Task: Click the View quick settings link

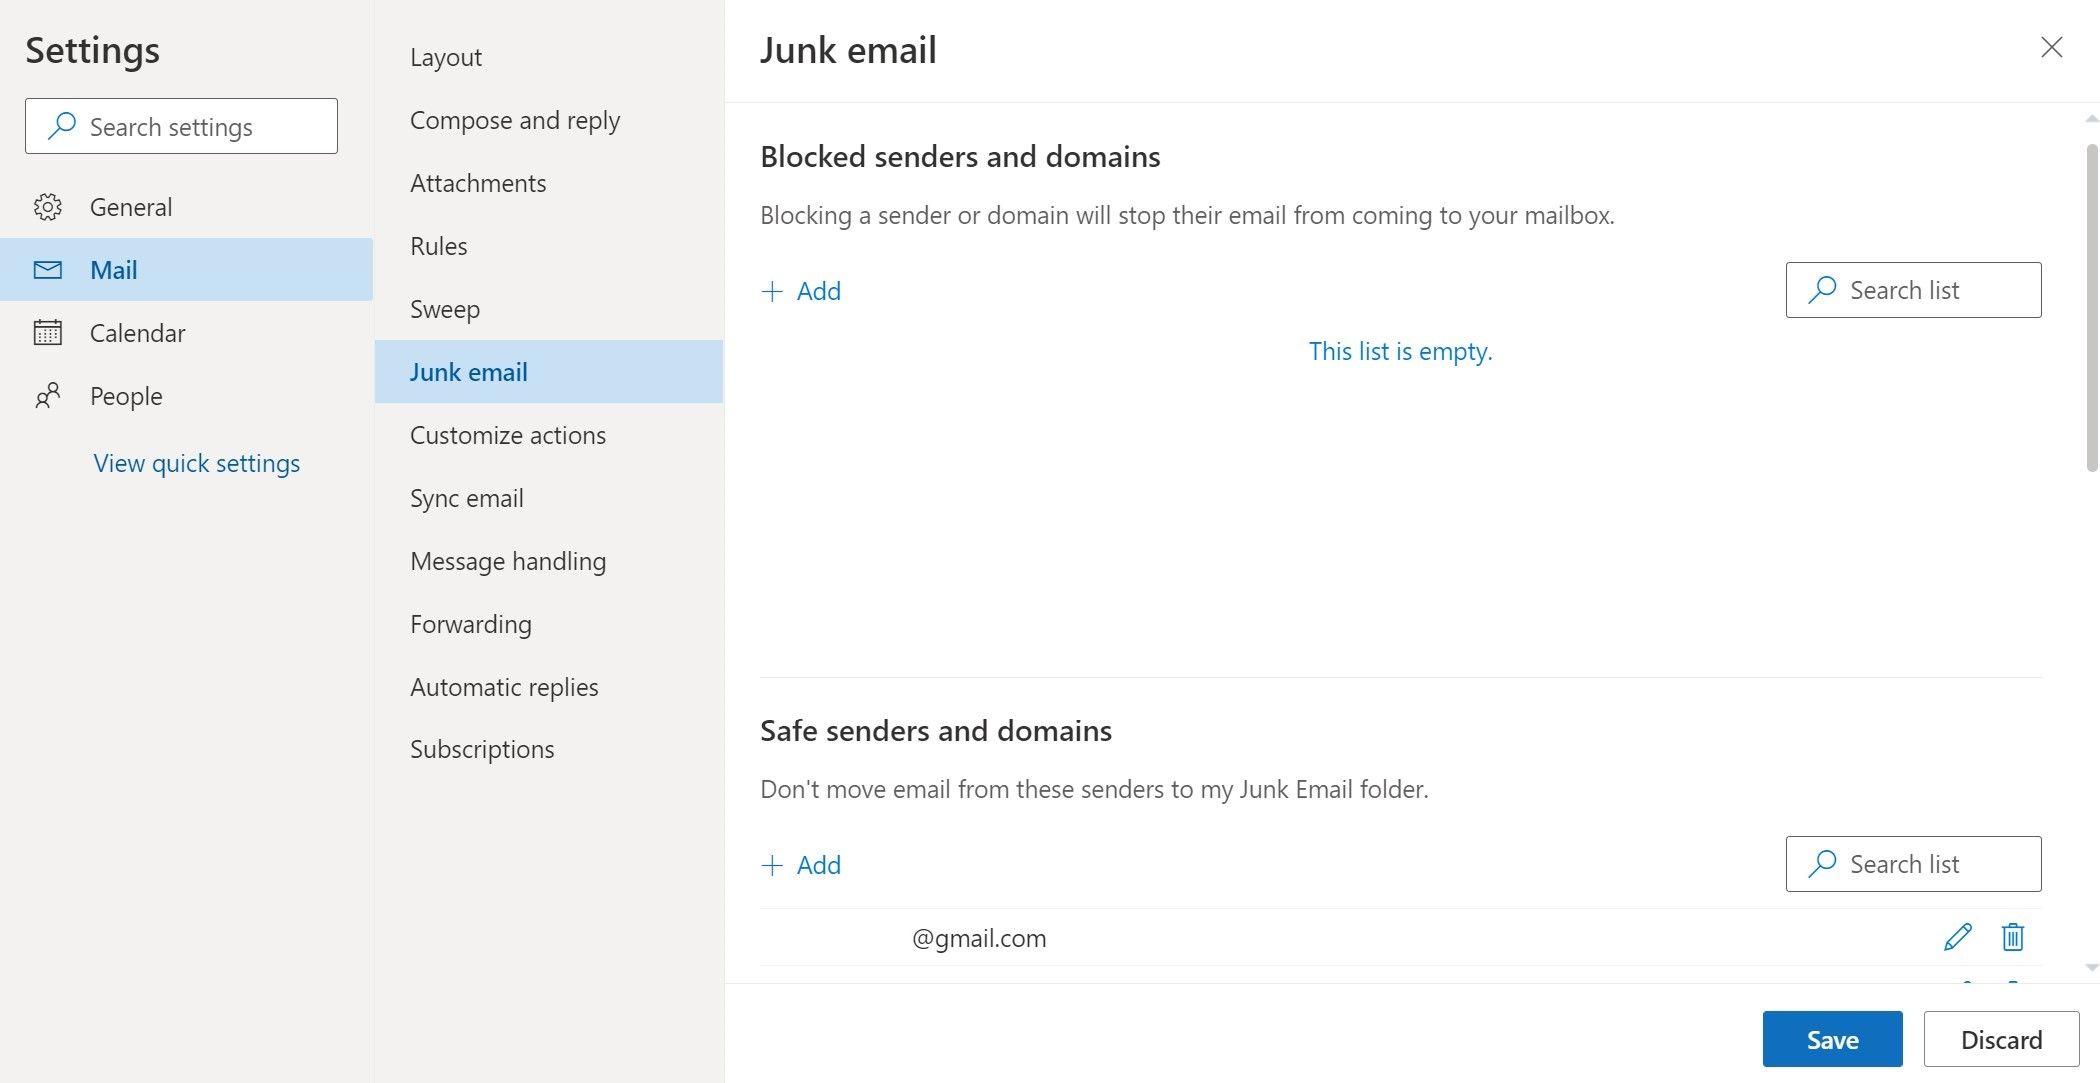Action: point(196,463)
